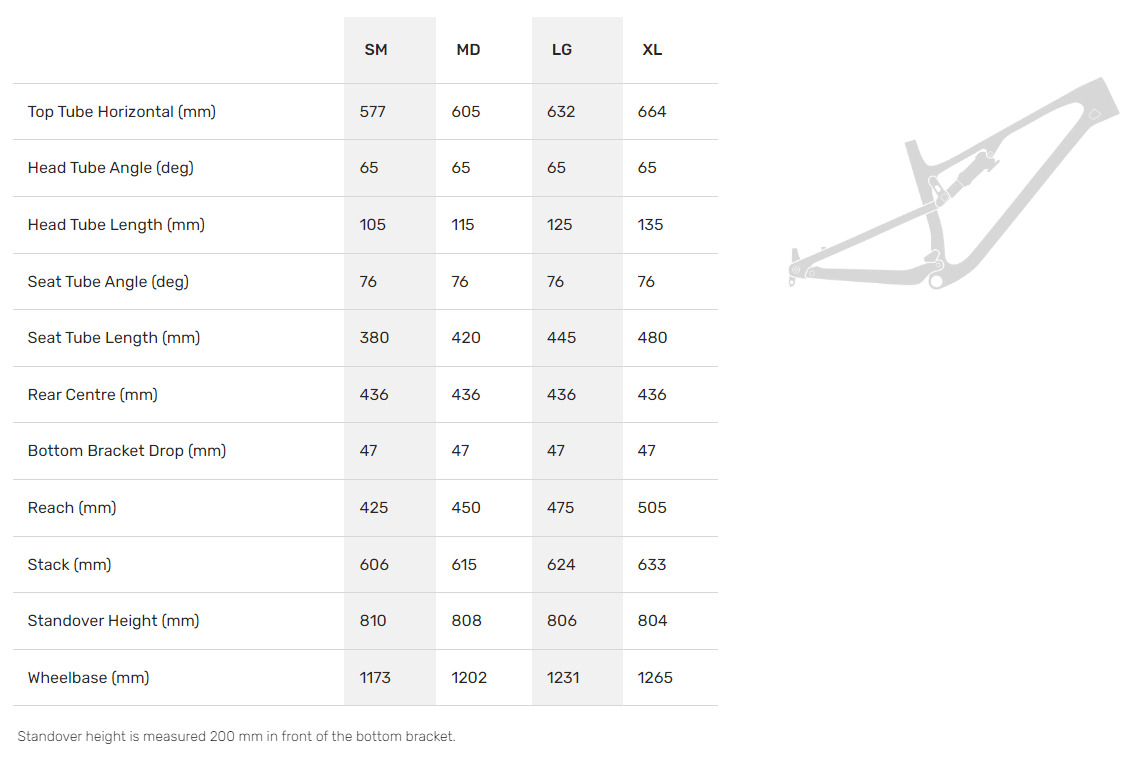1129x767 pixels.
Task: Click the Seat Tube Length row label
Action: click(x=114, y=338)
